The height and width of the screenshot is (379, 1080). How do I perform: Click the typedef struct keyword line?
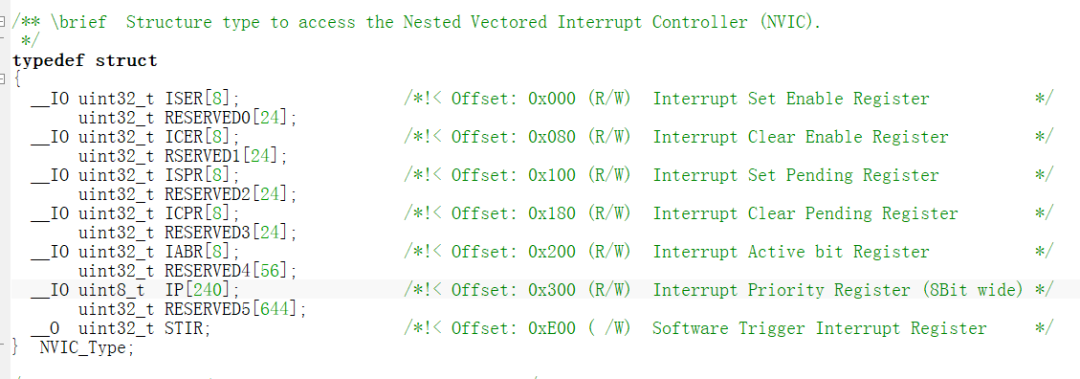pyautogui.click(x=85, y=61)
